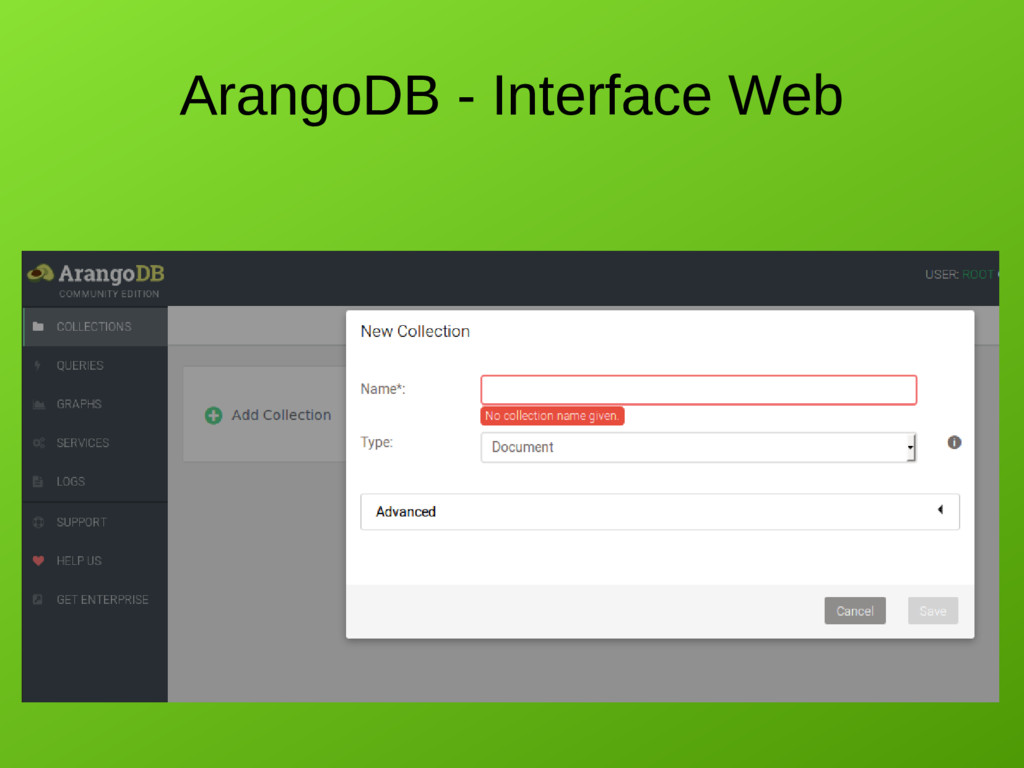The image size is (1024, 768).
Task: Click the Save button
Action: tap(933, 611)
